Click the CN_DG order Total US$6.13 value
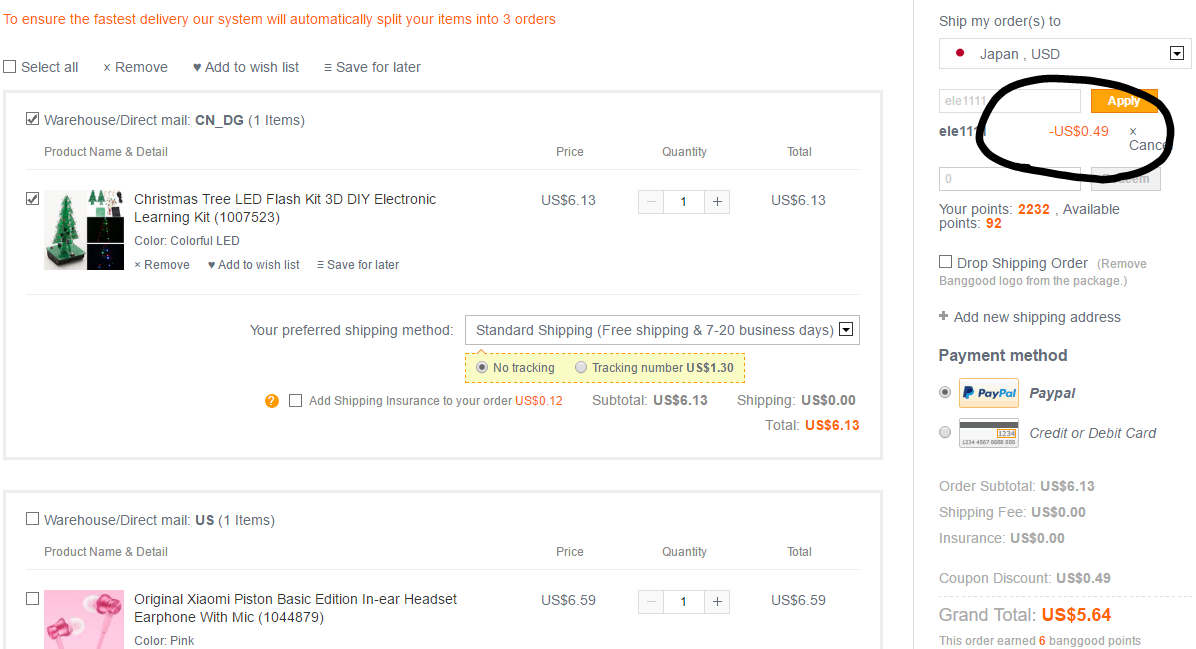The width and height of the screenshot is (1196, 649). [832, 426]
